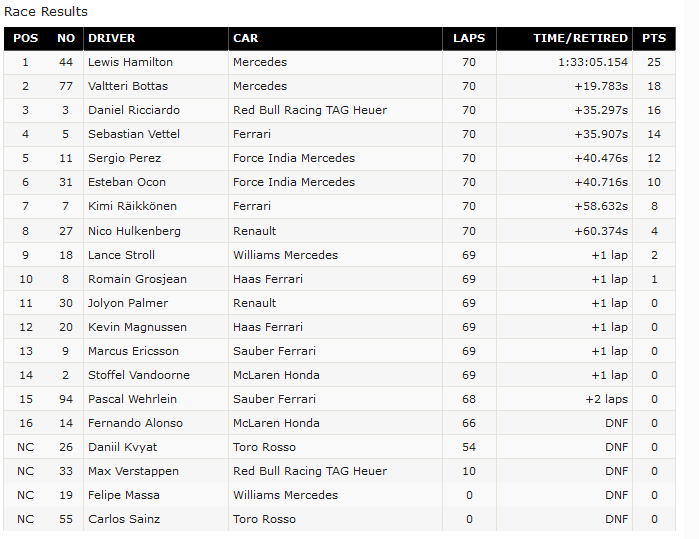Click Hamilton's race time 1:33:05.154
699x539 pixels.
[x=593, y=62]
